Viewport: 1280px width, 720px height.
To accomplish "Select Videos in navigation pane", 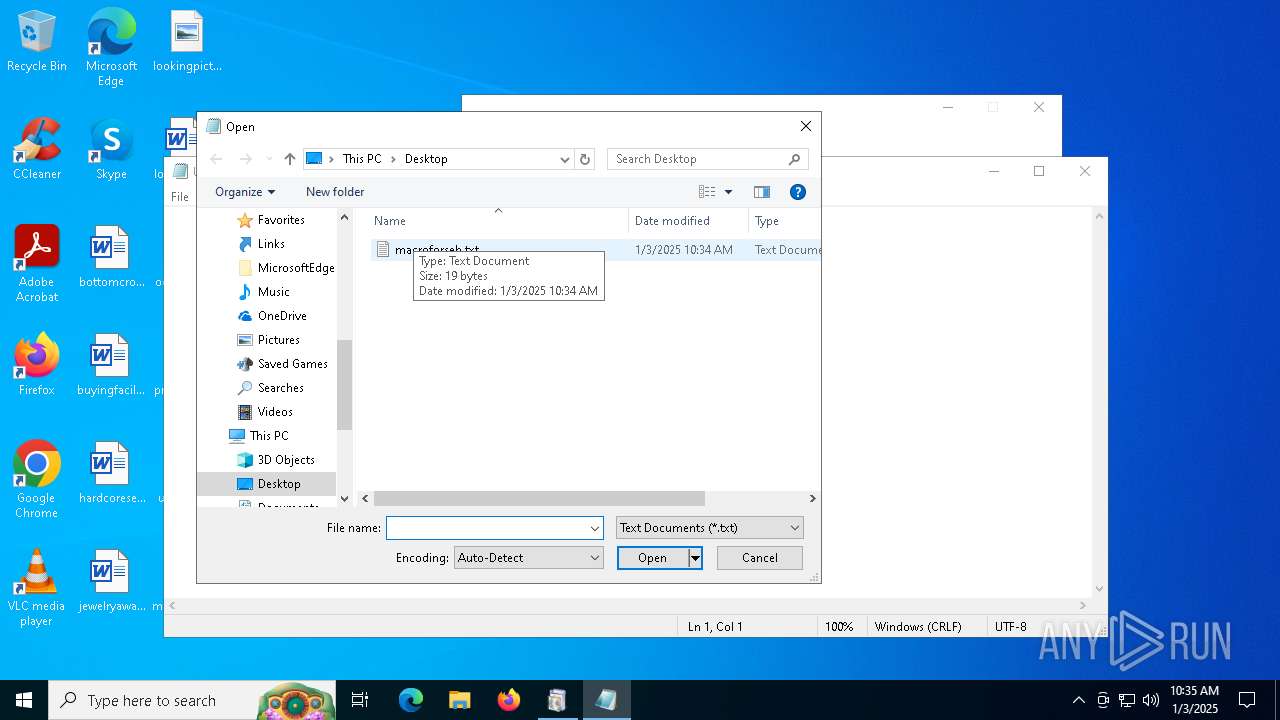I will (275, 412).
